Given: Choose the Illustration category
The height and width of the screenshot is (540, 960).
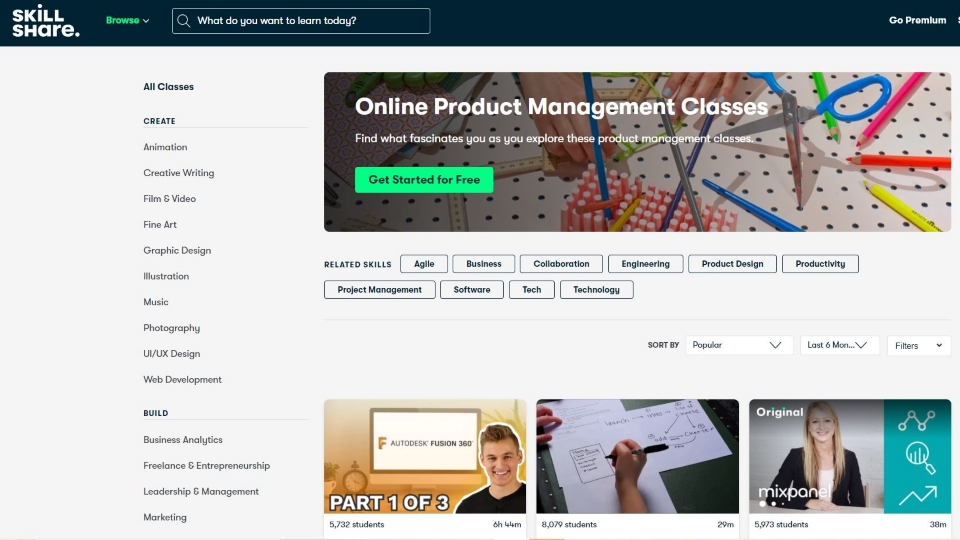Looking at the screenshot, I should pyautogui.click(x=166, y=276).
